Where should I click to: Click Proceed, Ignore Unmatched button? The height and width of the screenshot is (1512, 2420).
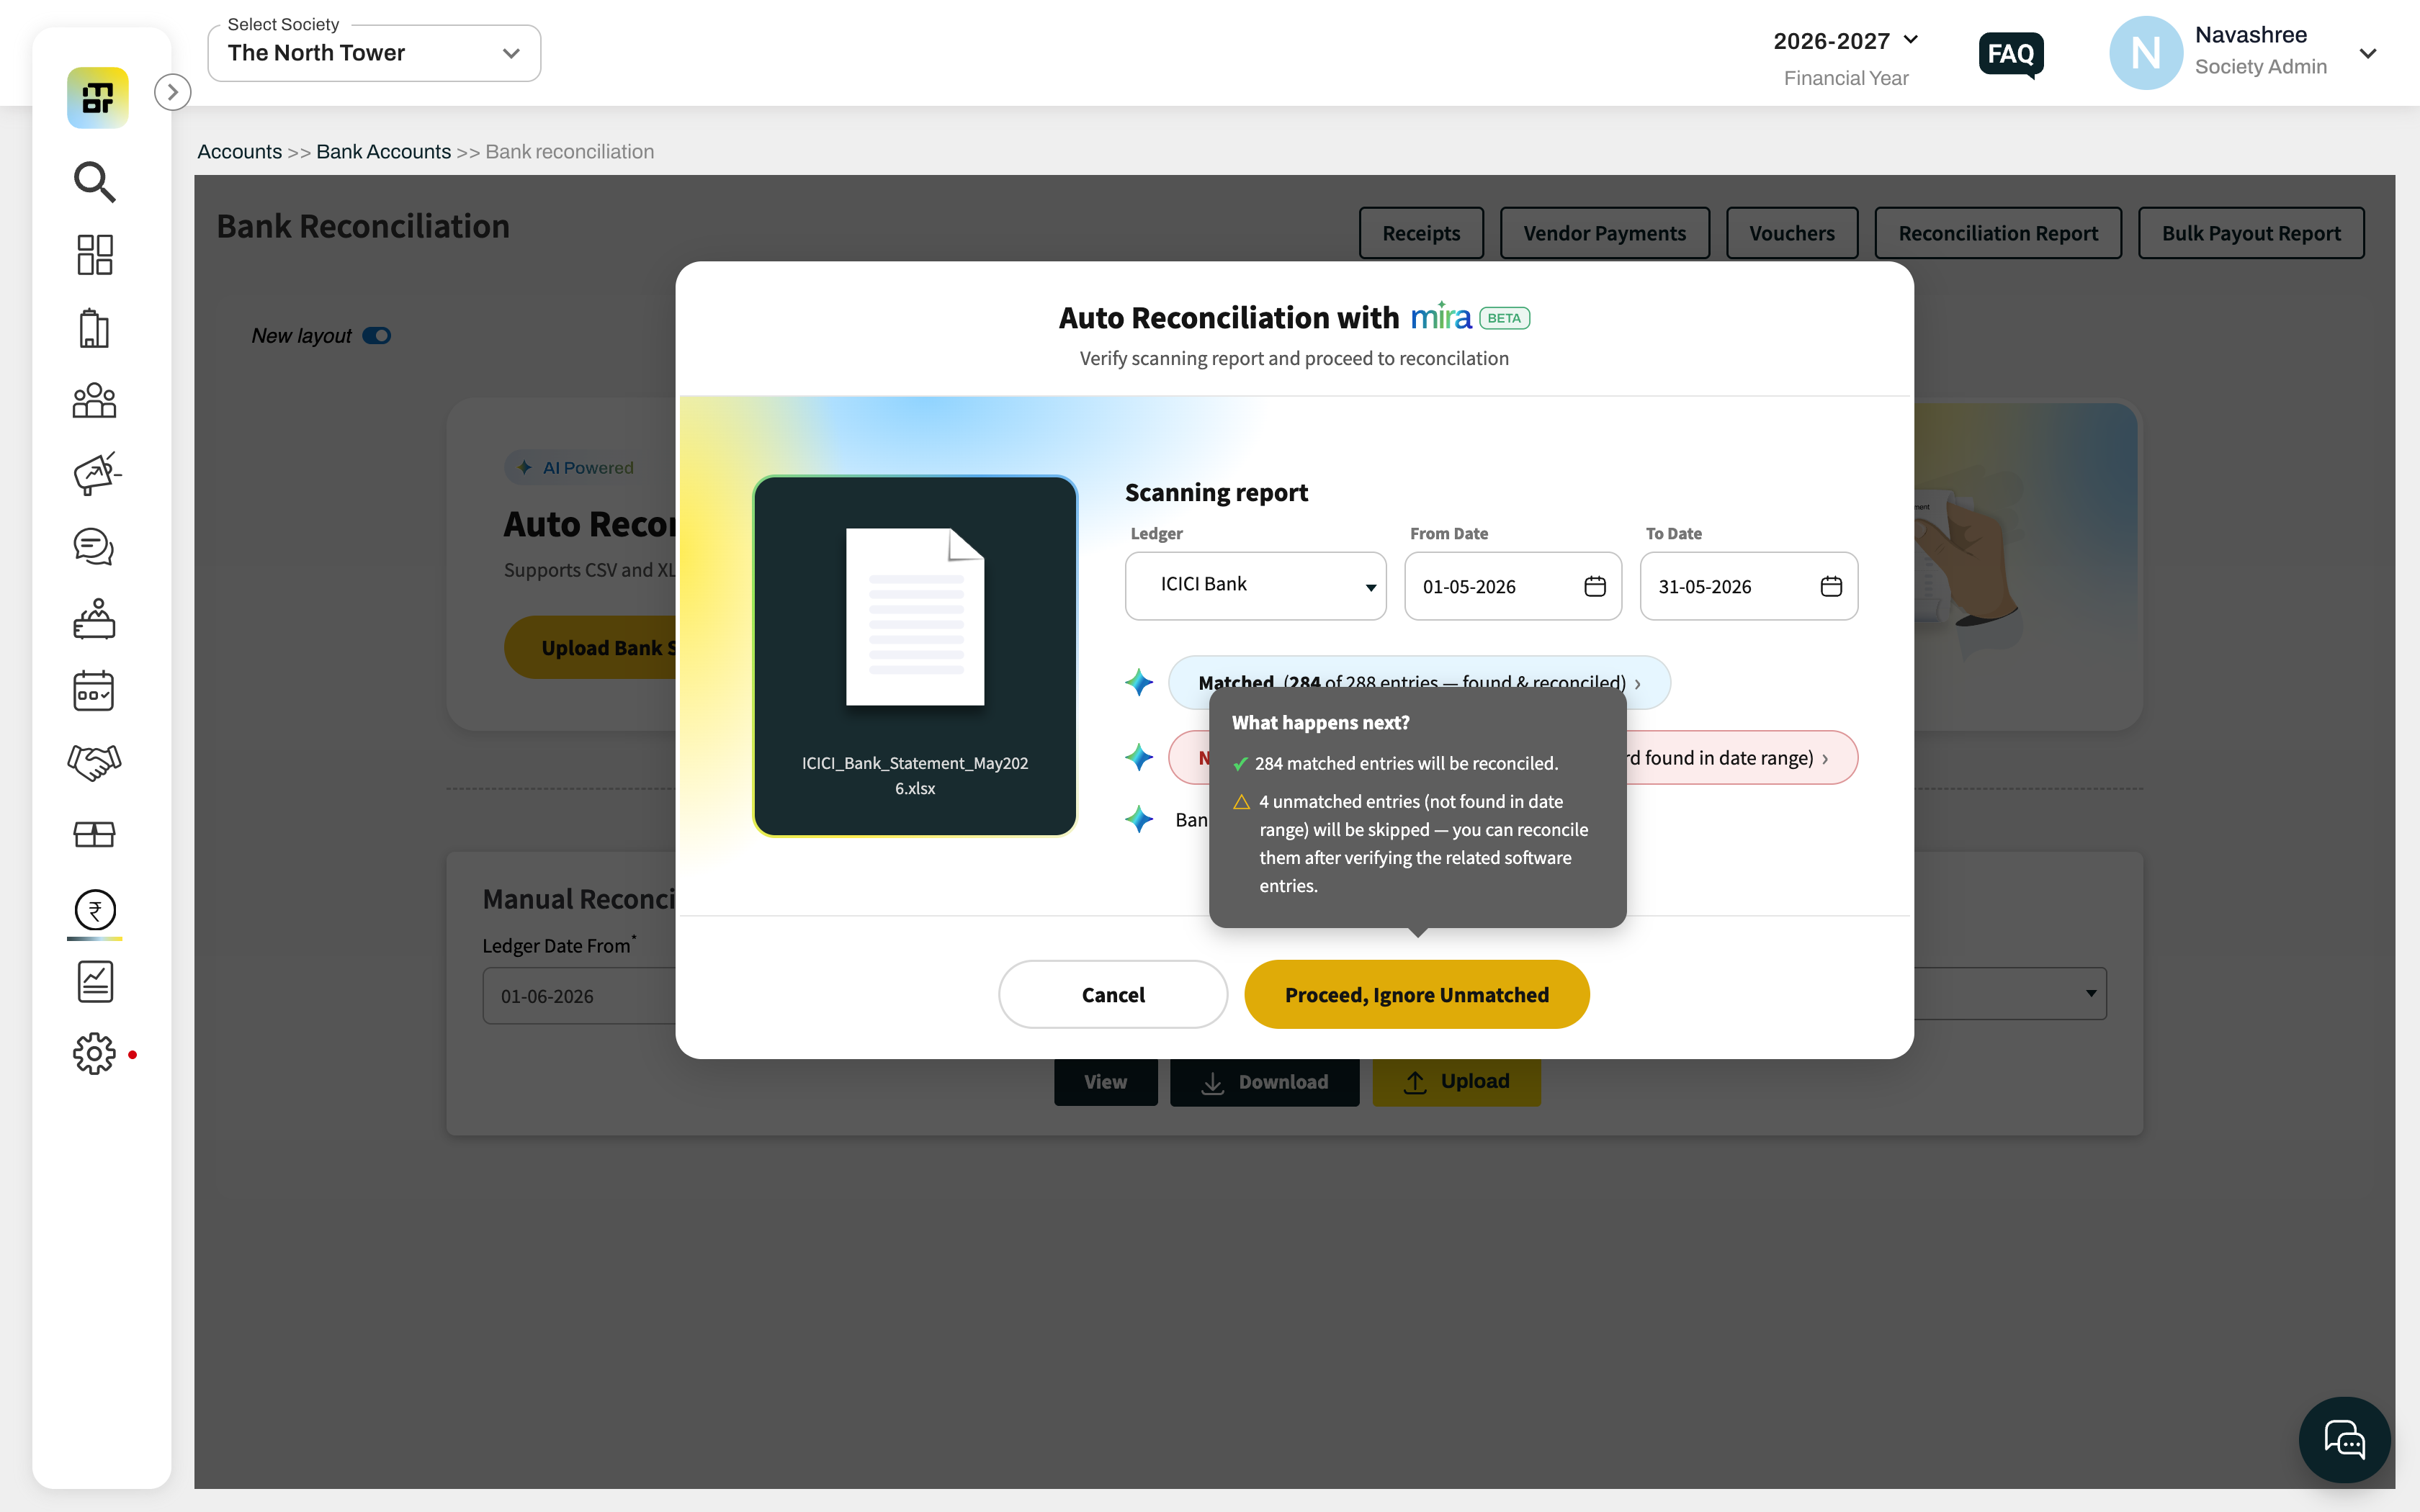point(1417,994)
